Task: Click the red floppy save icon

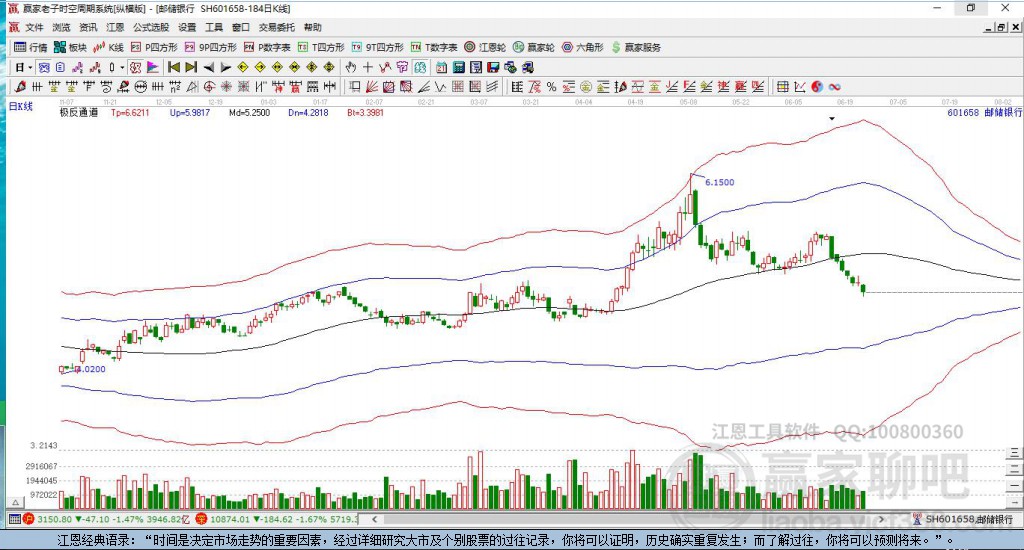Action: (x=493, y=67)
